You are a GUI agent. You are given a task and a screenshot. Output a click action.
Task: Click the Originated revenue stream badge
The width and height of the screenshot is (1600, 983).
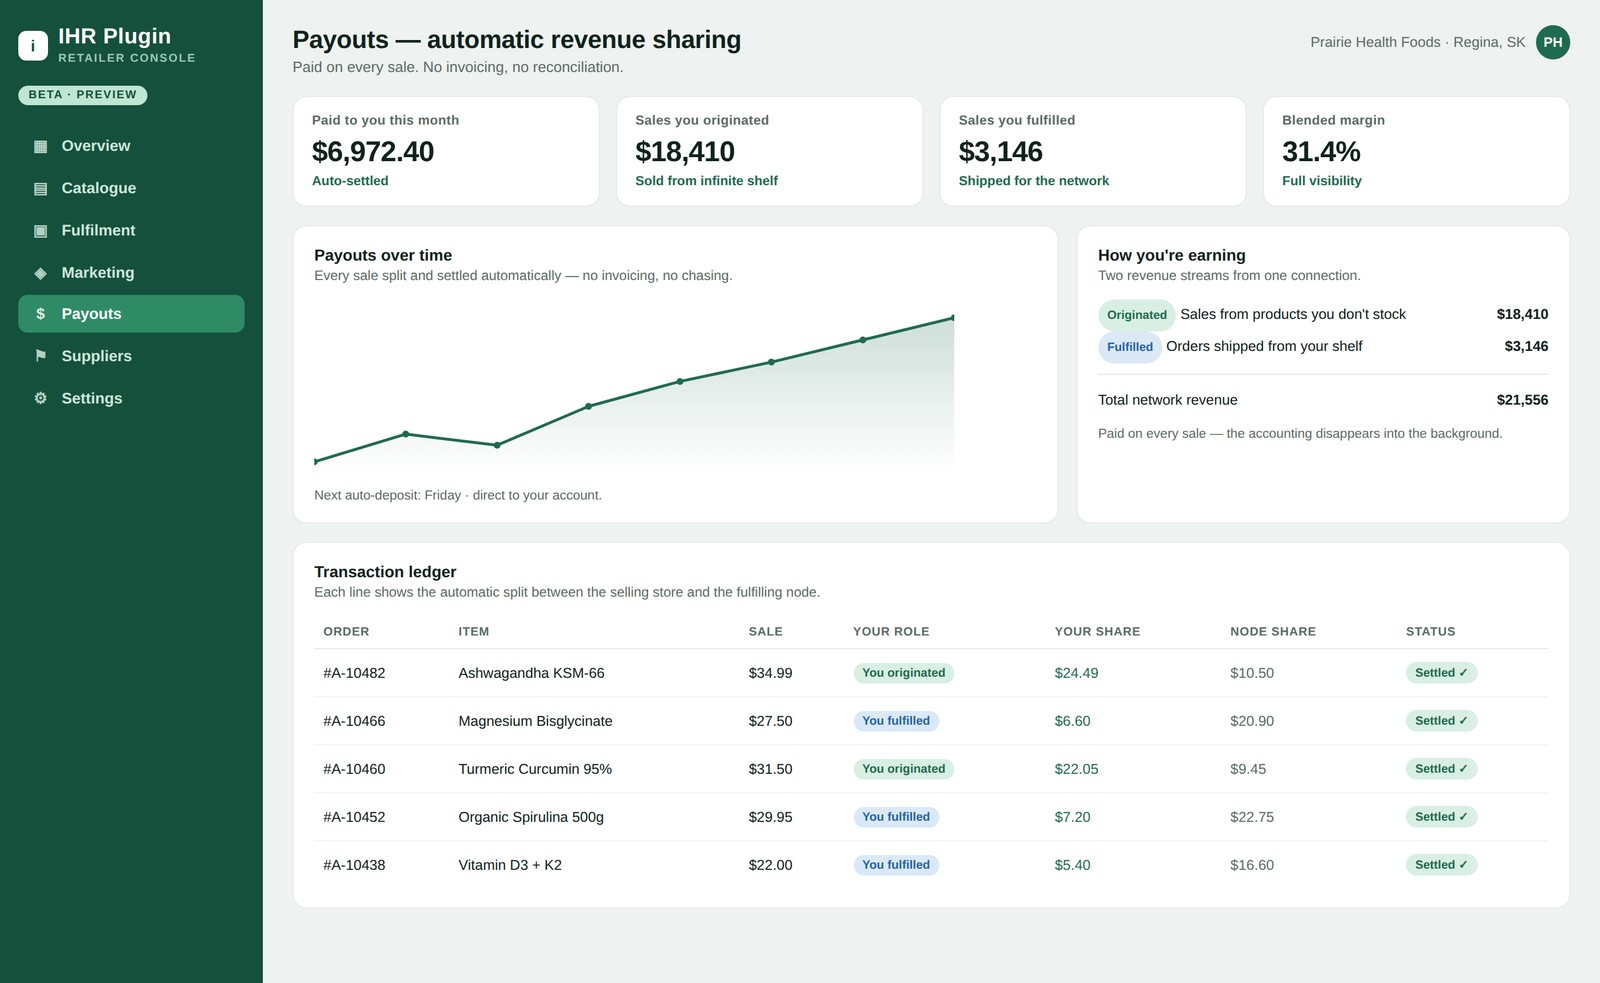(1137, 315)
